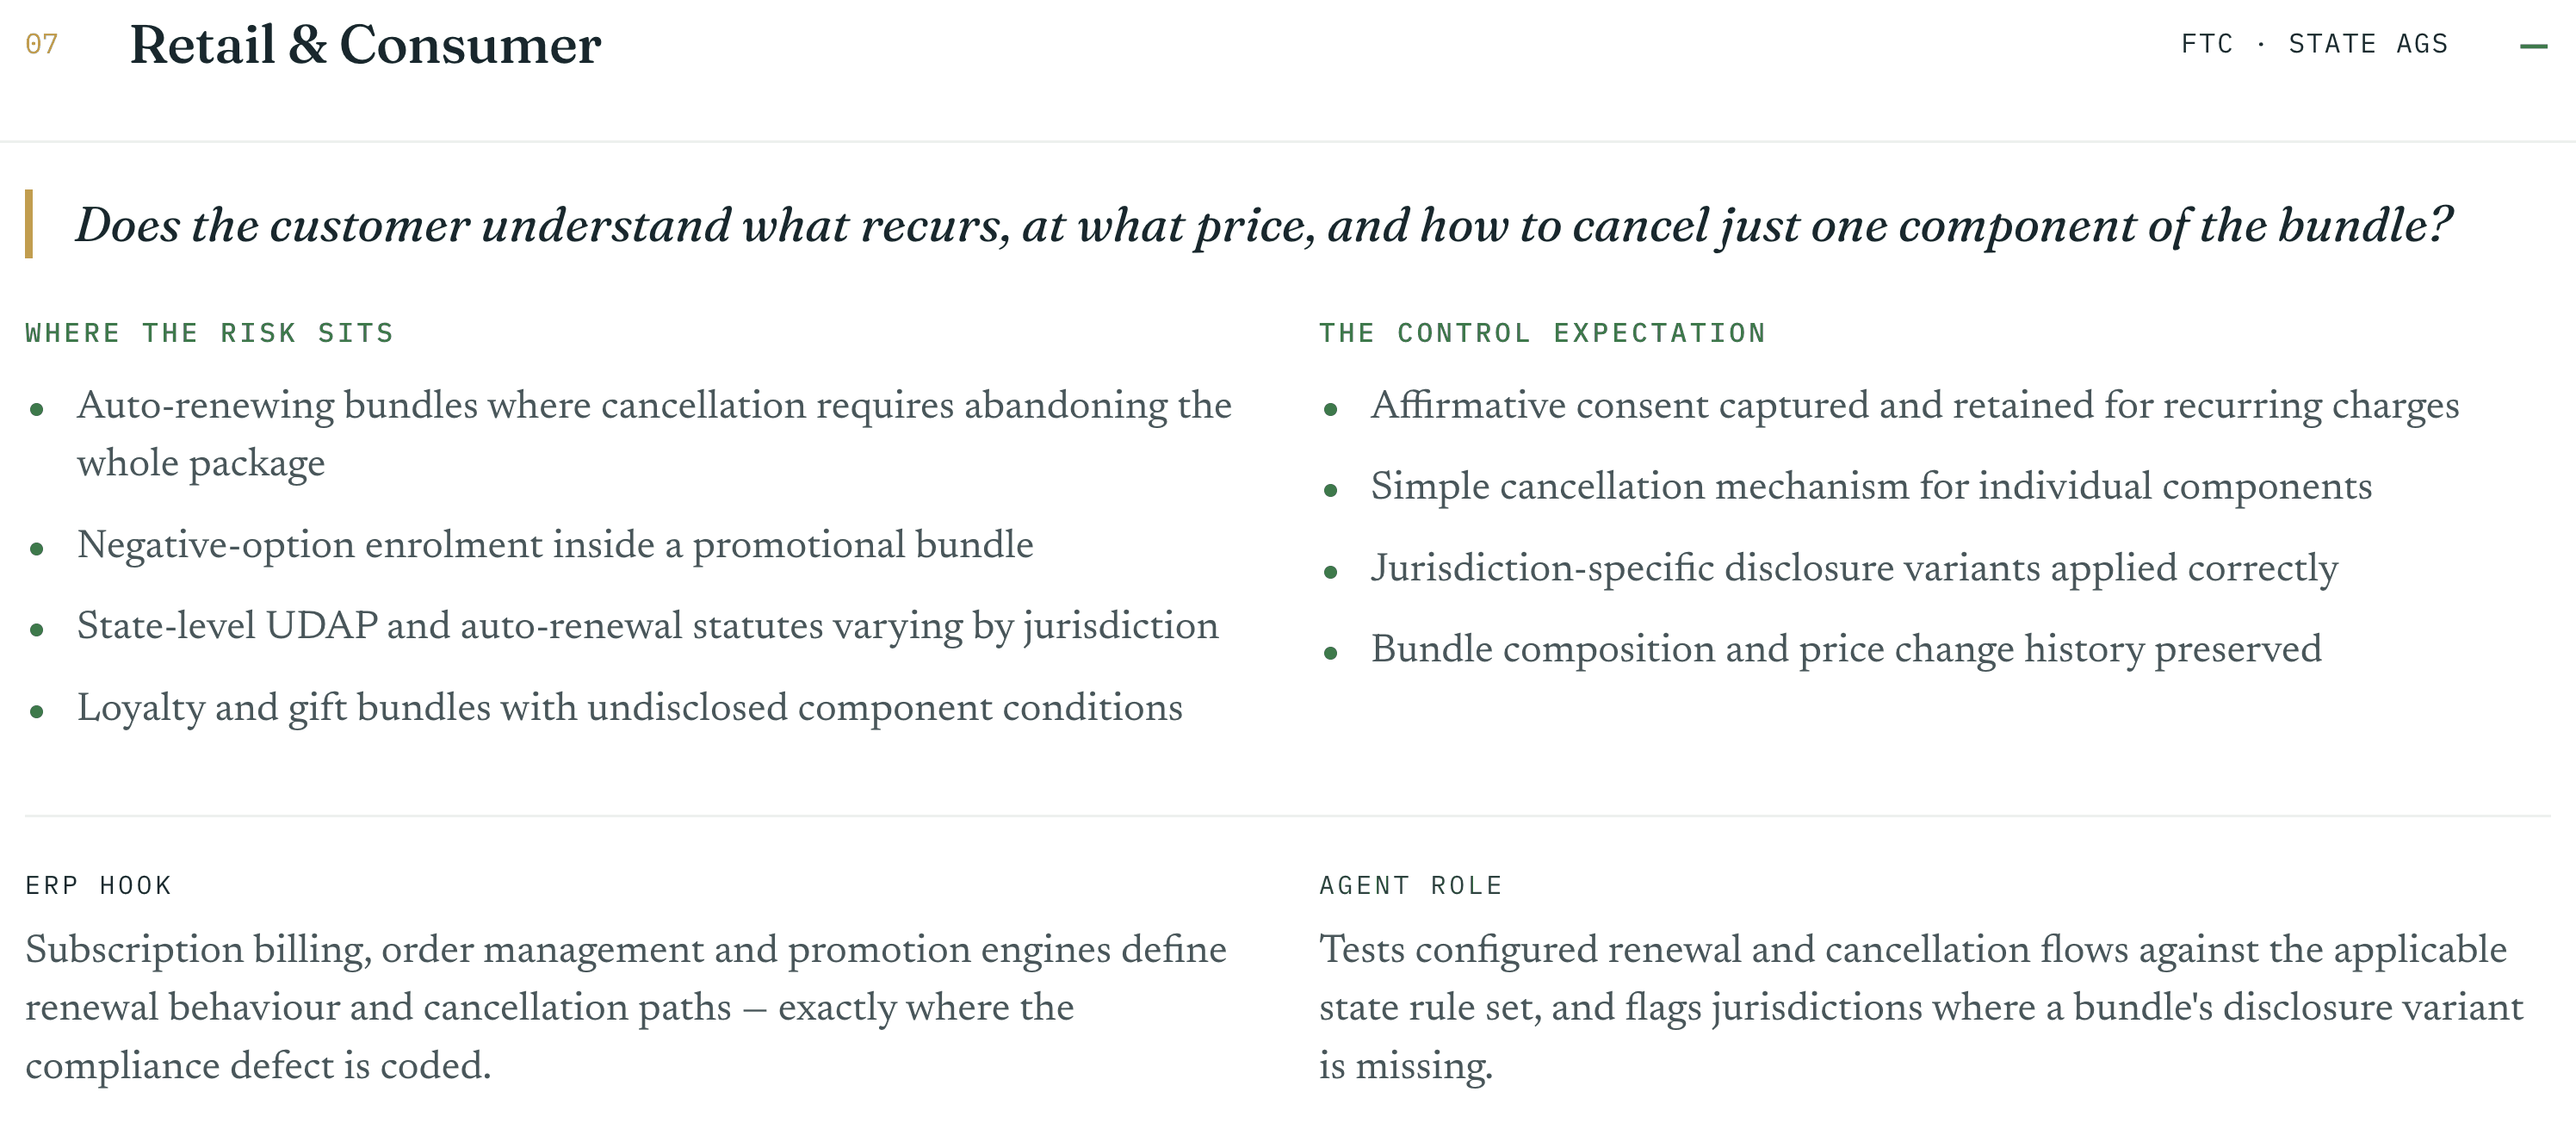The width and height of the screenshot is (2576, 1123).
Task: Click the Negative-option enrolment bullet item
Action: point(555,545)
